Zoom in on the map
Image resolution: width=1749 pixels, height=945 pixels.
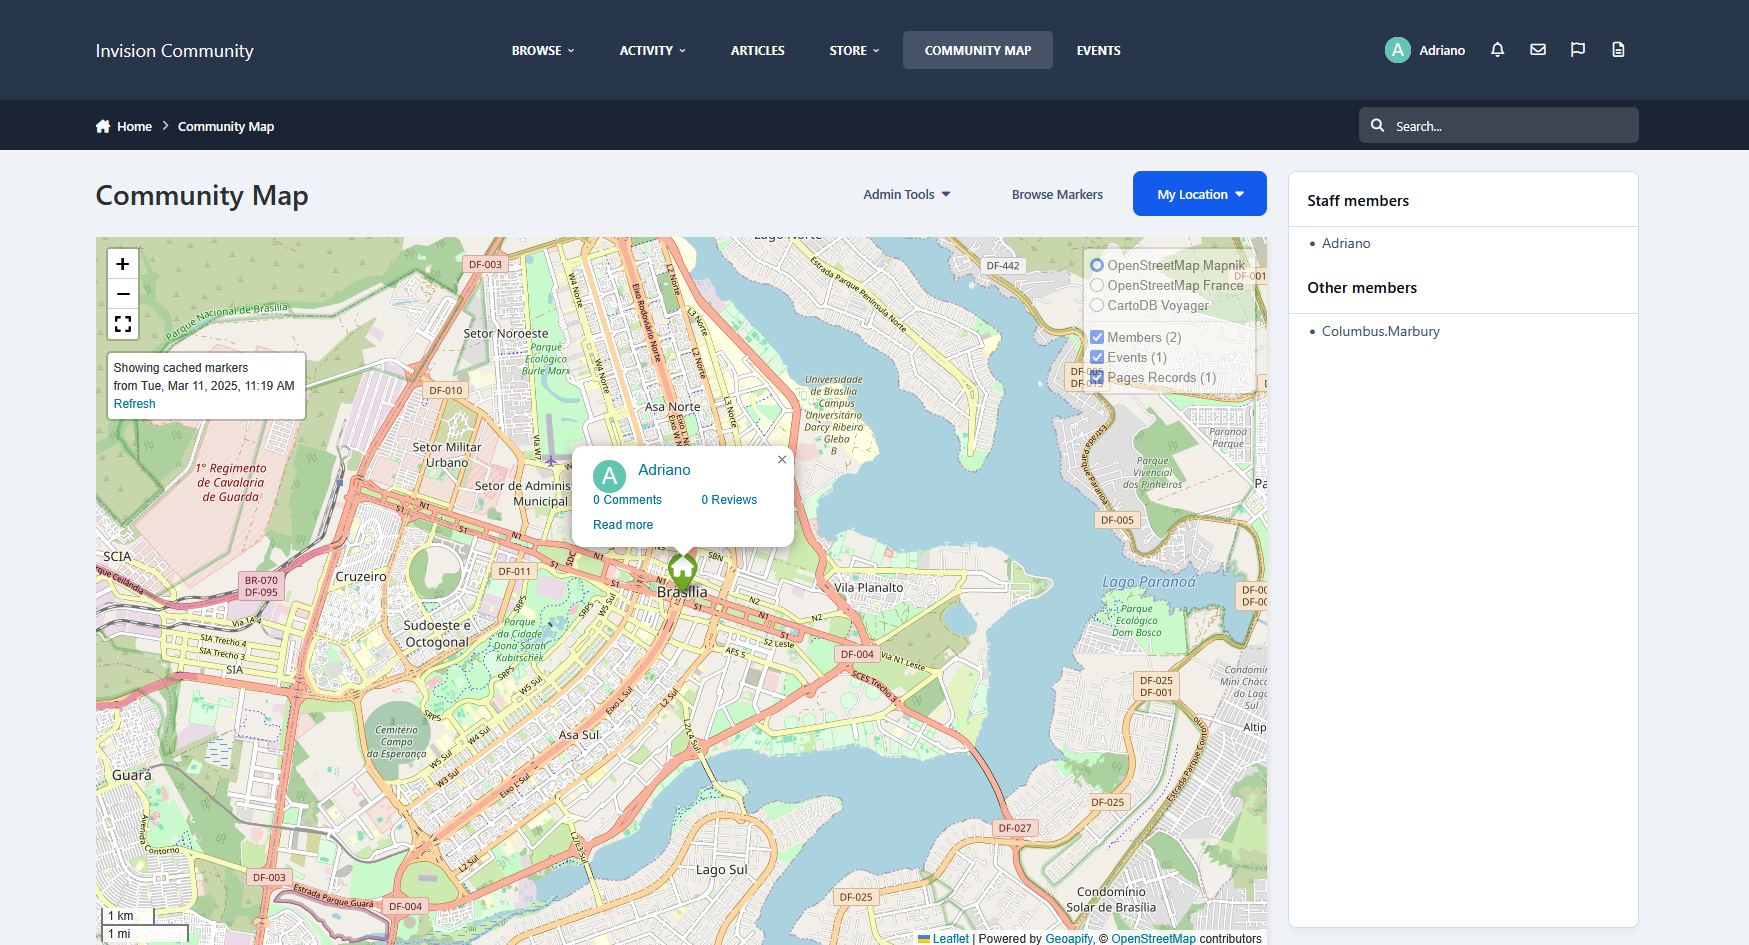click(x=123, y=264)
